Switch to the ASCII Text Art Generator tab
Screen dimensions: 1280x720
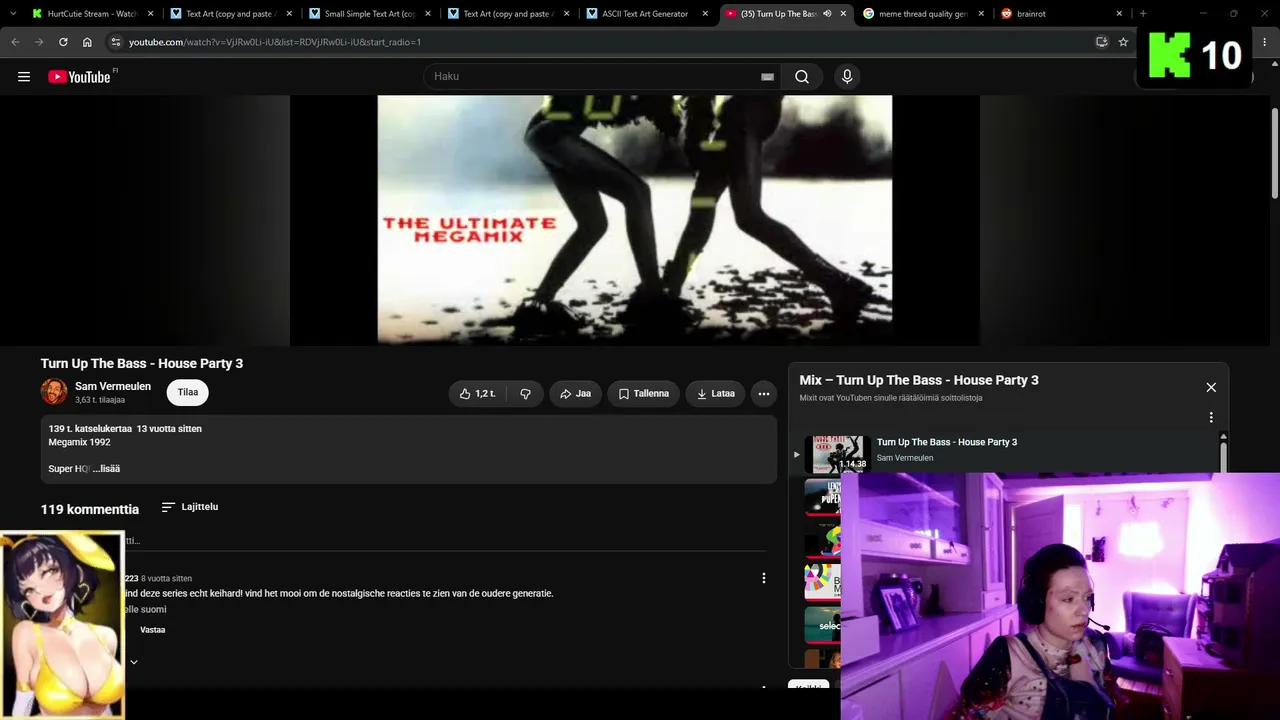point(648,14)
